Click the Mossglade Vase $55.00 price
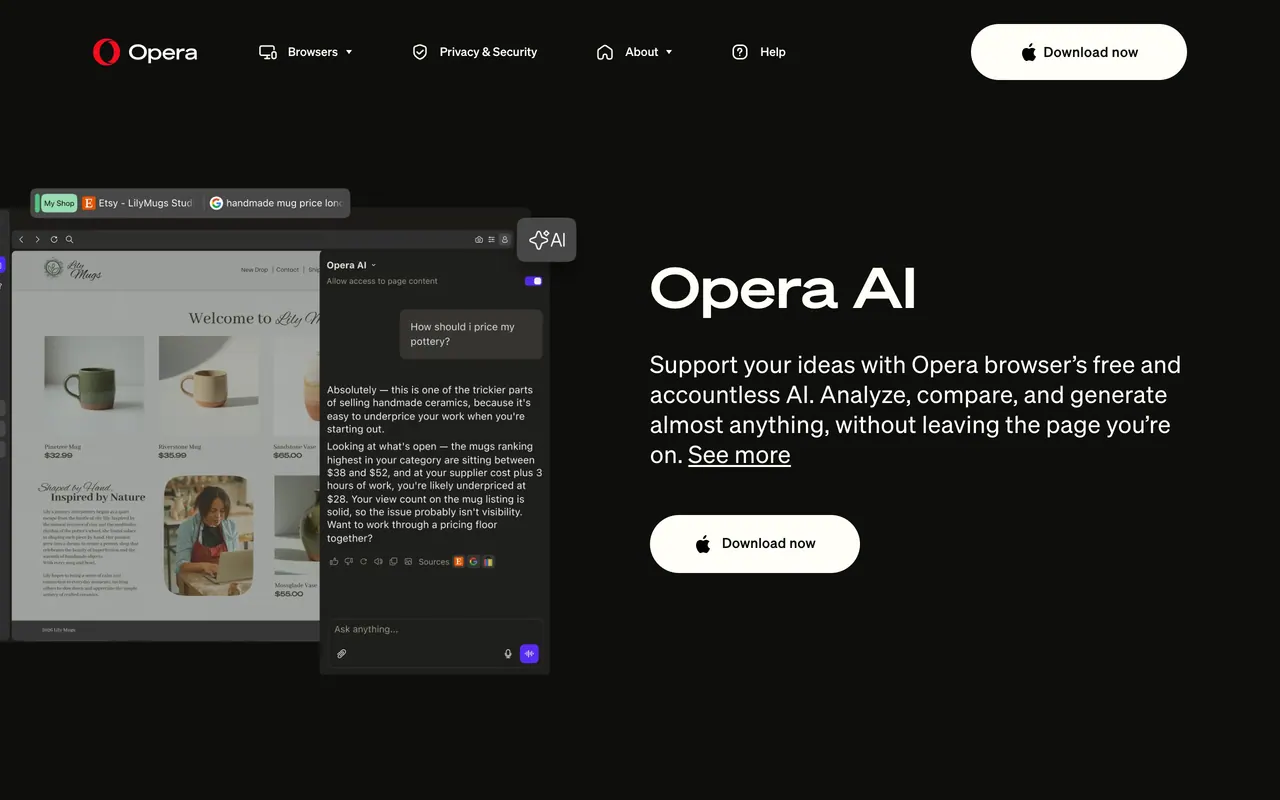The height and width of the screenshot is (800, 1280). pyautogui.click(x=288, y=594)
